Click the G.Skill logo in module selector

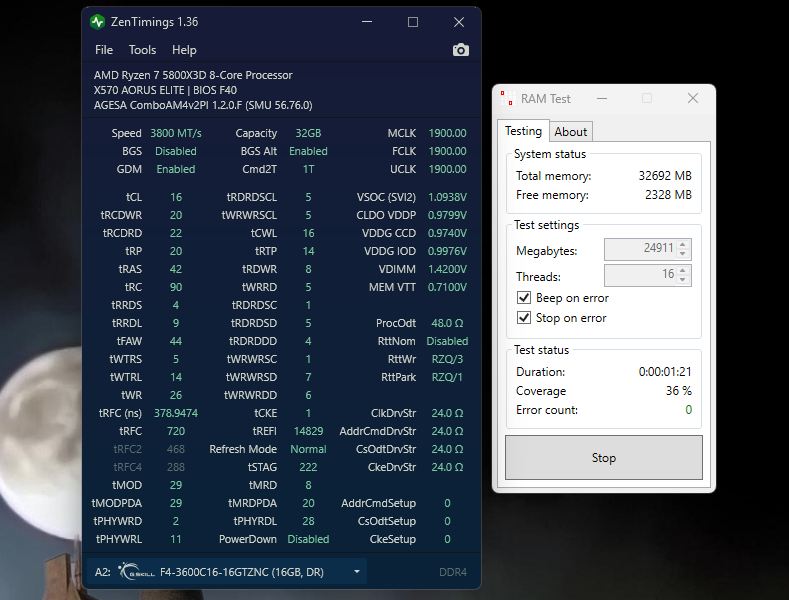coord(136,572)
